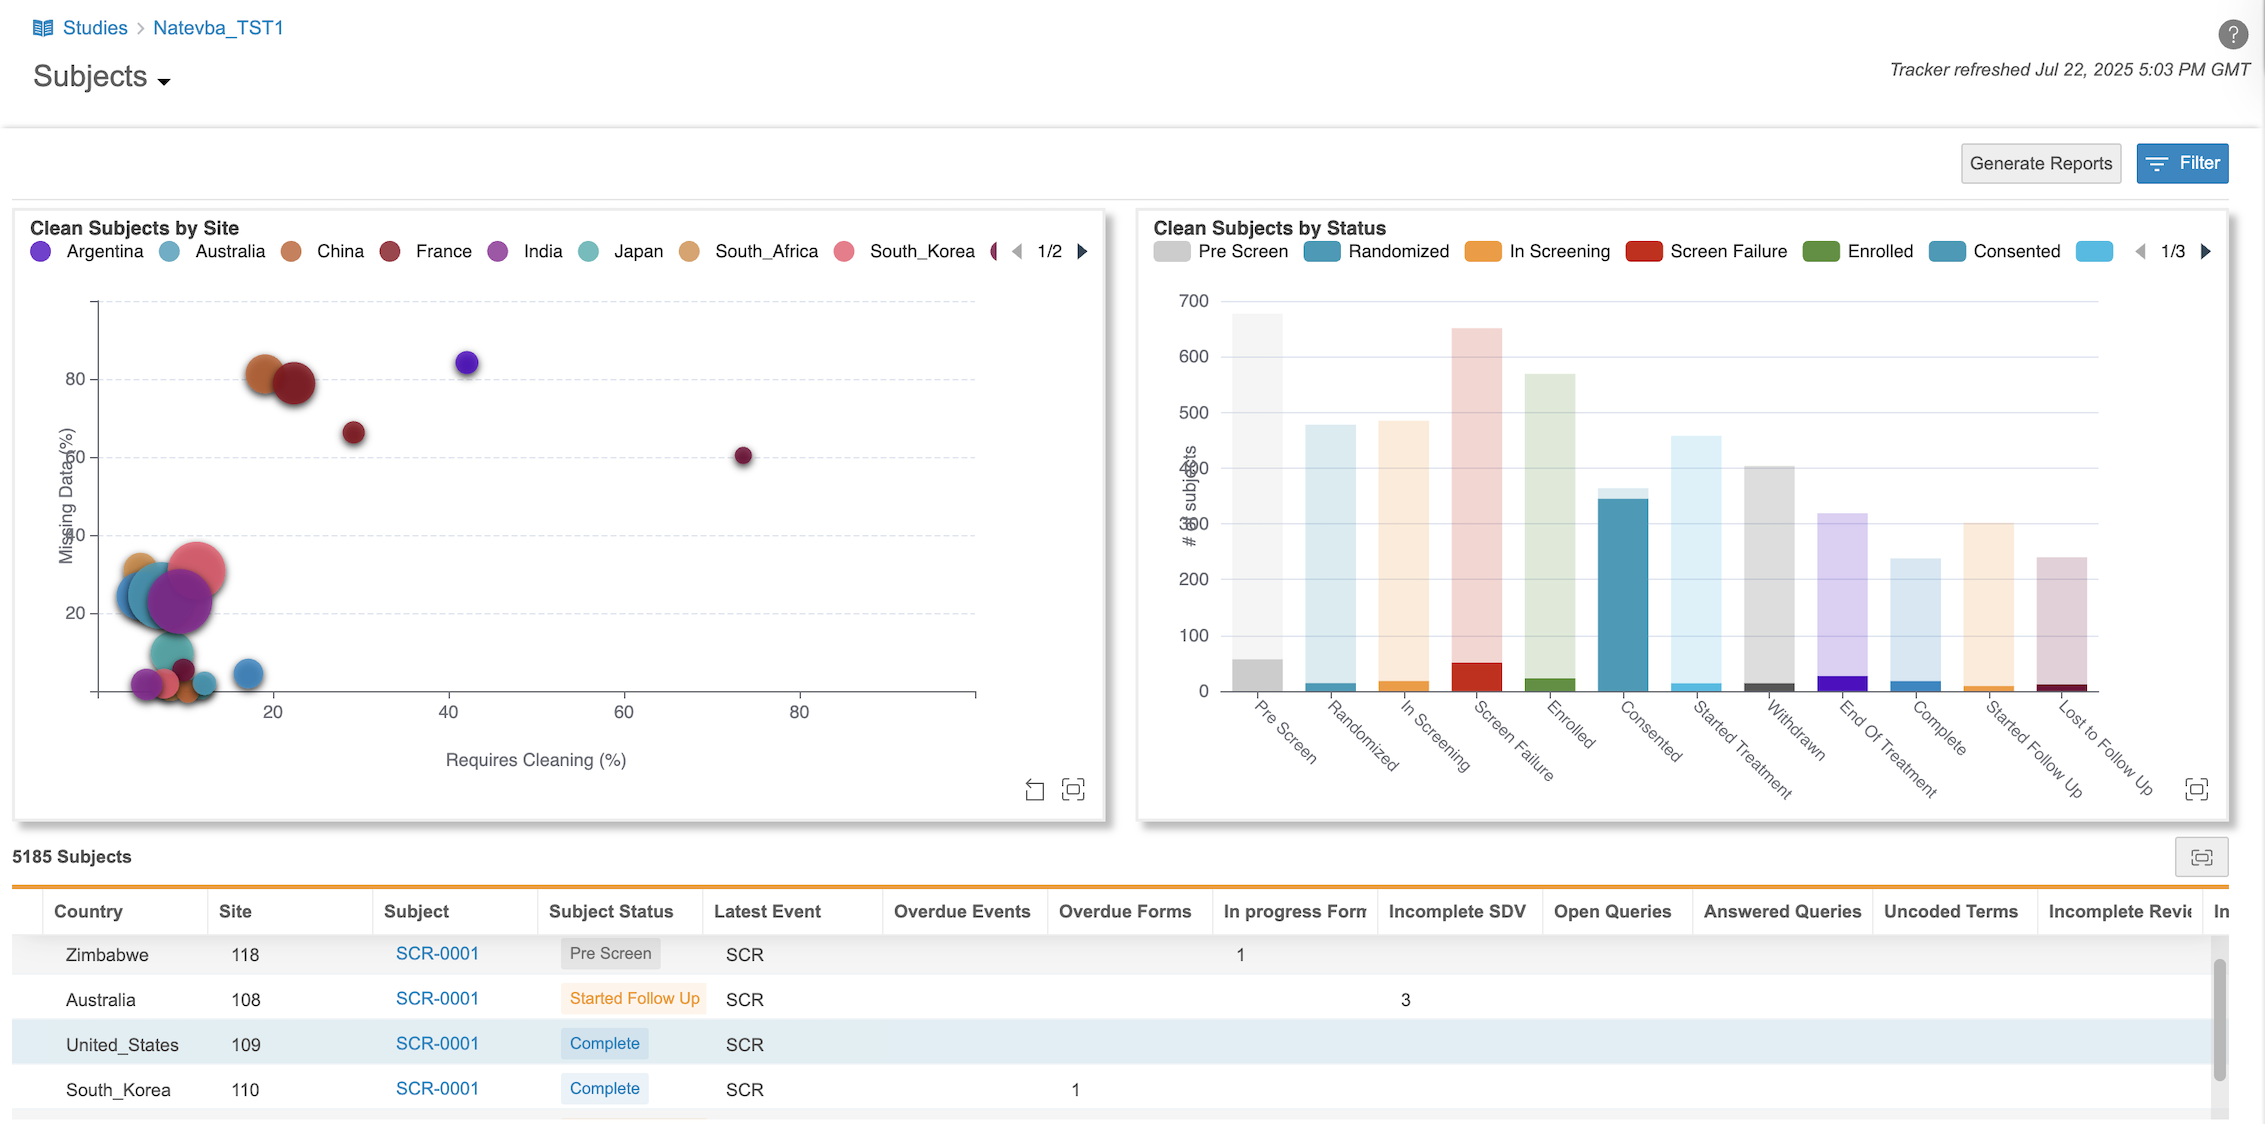Click the help question mark icon
This screenshot has width=2265, height=1124.
(x=2232, y=34)
